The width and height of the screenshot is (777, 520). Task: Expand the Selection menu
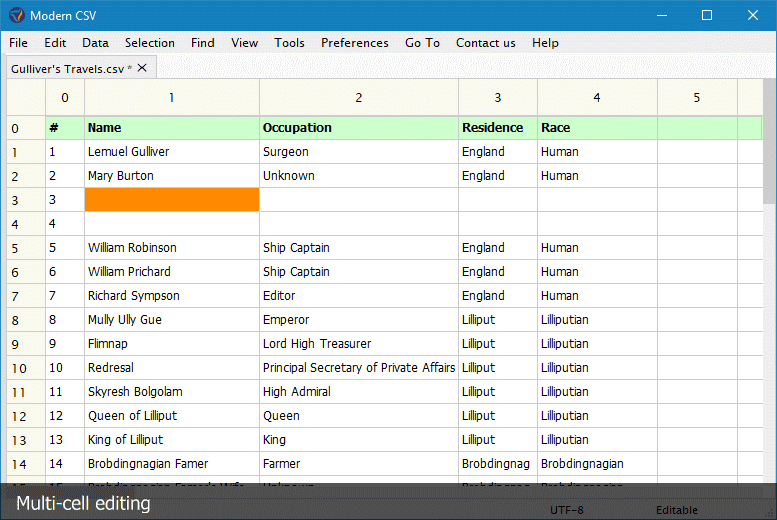149,43
